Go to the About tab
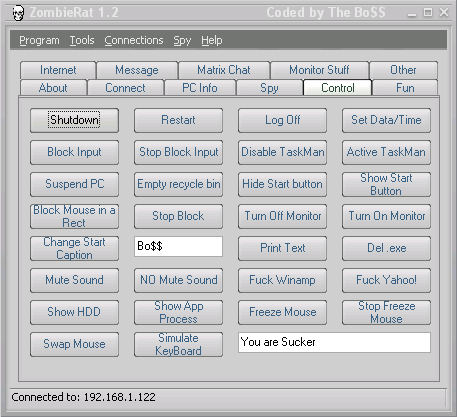 (x=53, y=88)
